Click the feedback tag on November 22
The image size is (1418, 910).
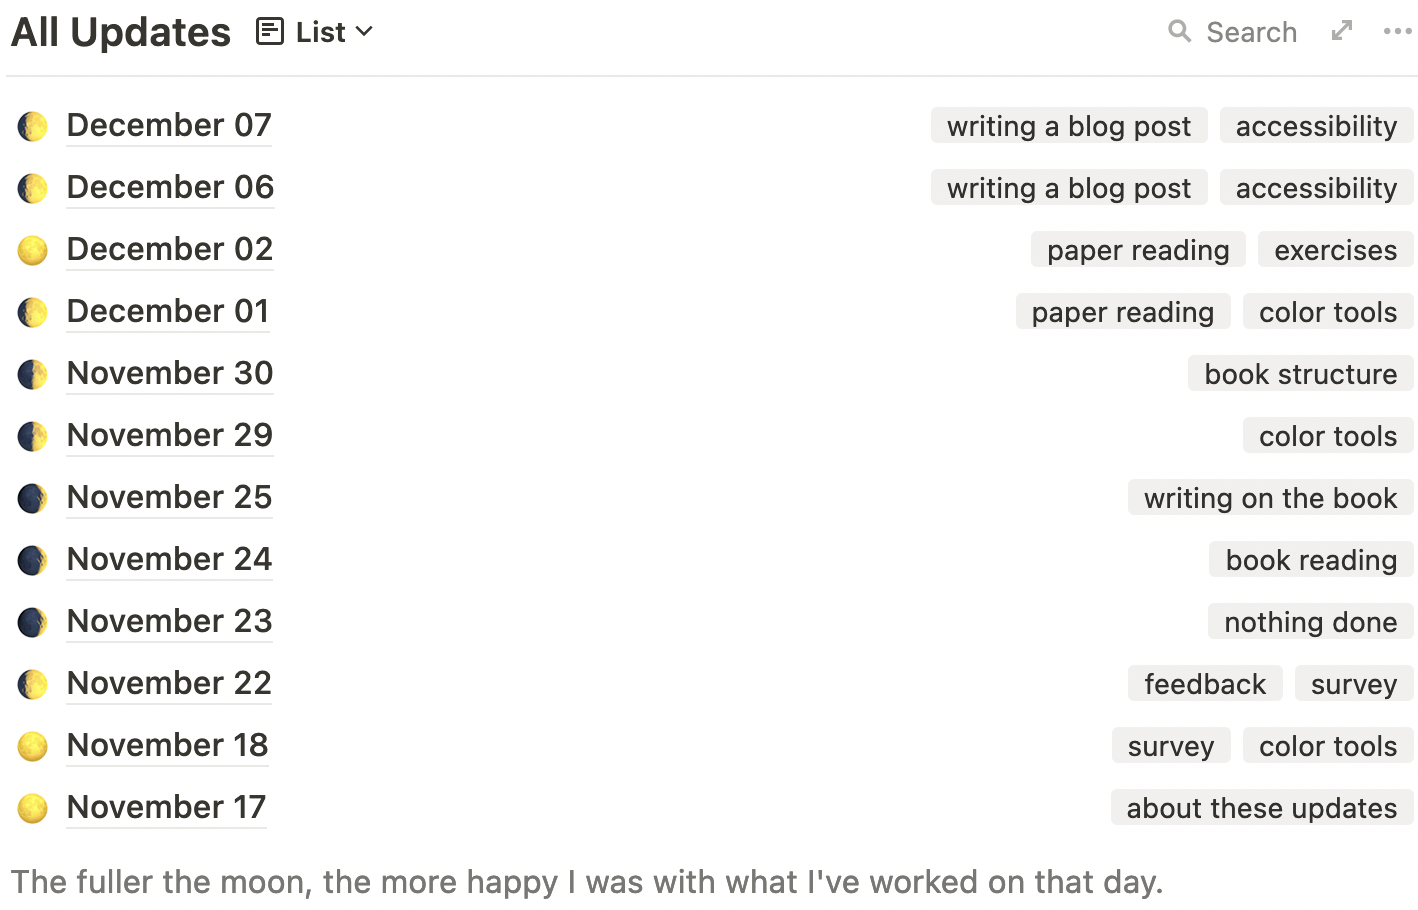click(x=1205, y=684)
